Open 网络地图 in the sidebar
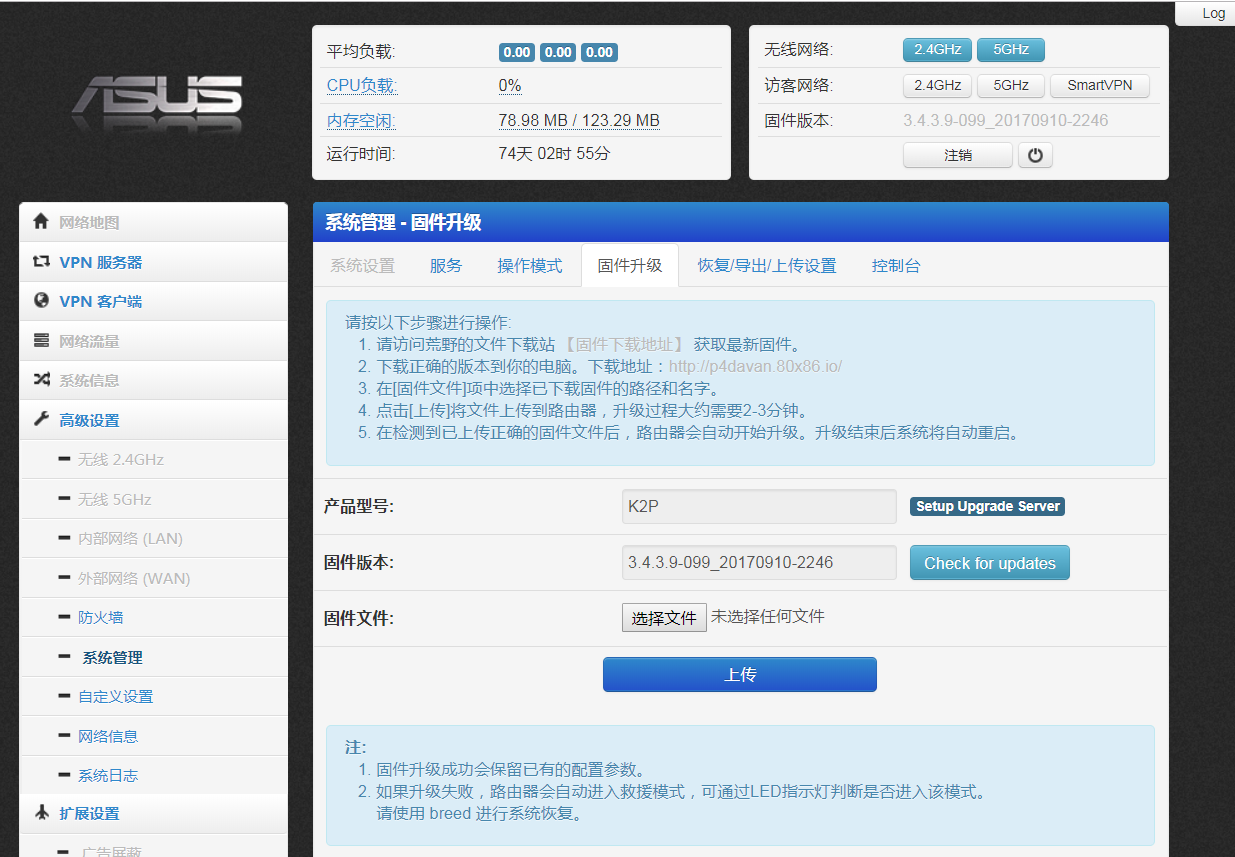Screen dimensions: 1235x857 click(x=153, y=222)
